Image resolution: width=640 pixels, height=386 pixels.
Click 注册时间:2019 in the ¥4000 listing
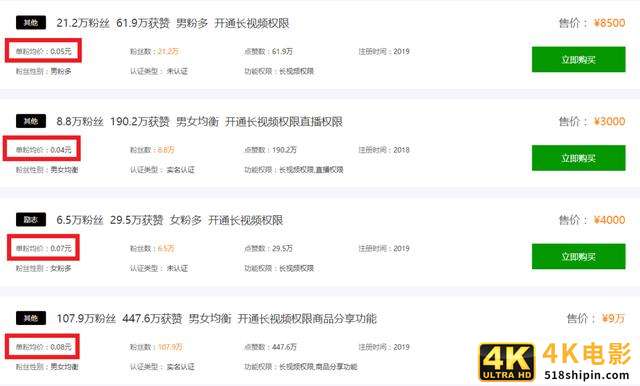(384, 248)
